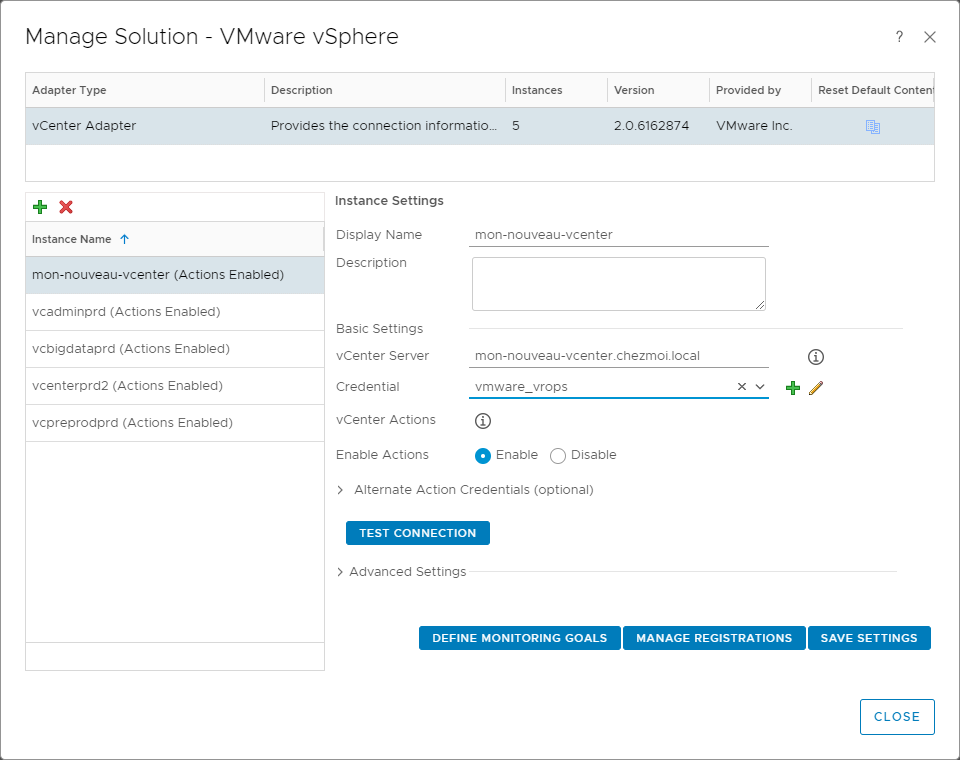
Task: Click the red X delete instance icon
Action: click(66, 207)
